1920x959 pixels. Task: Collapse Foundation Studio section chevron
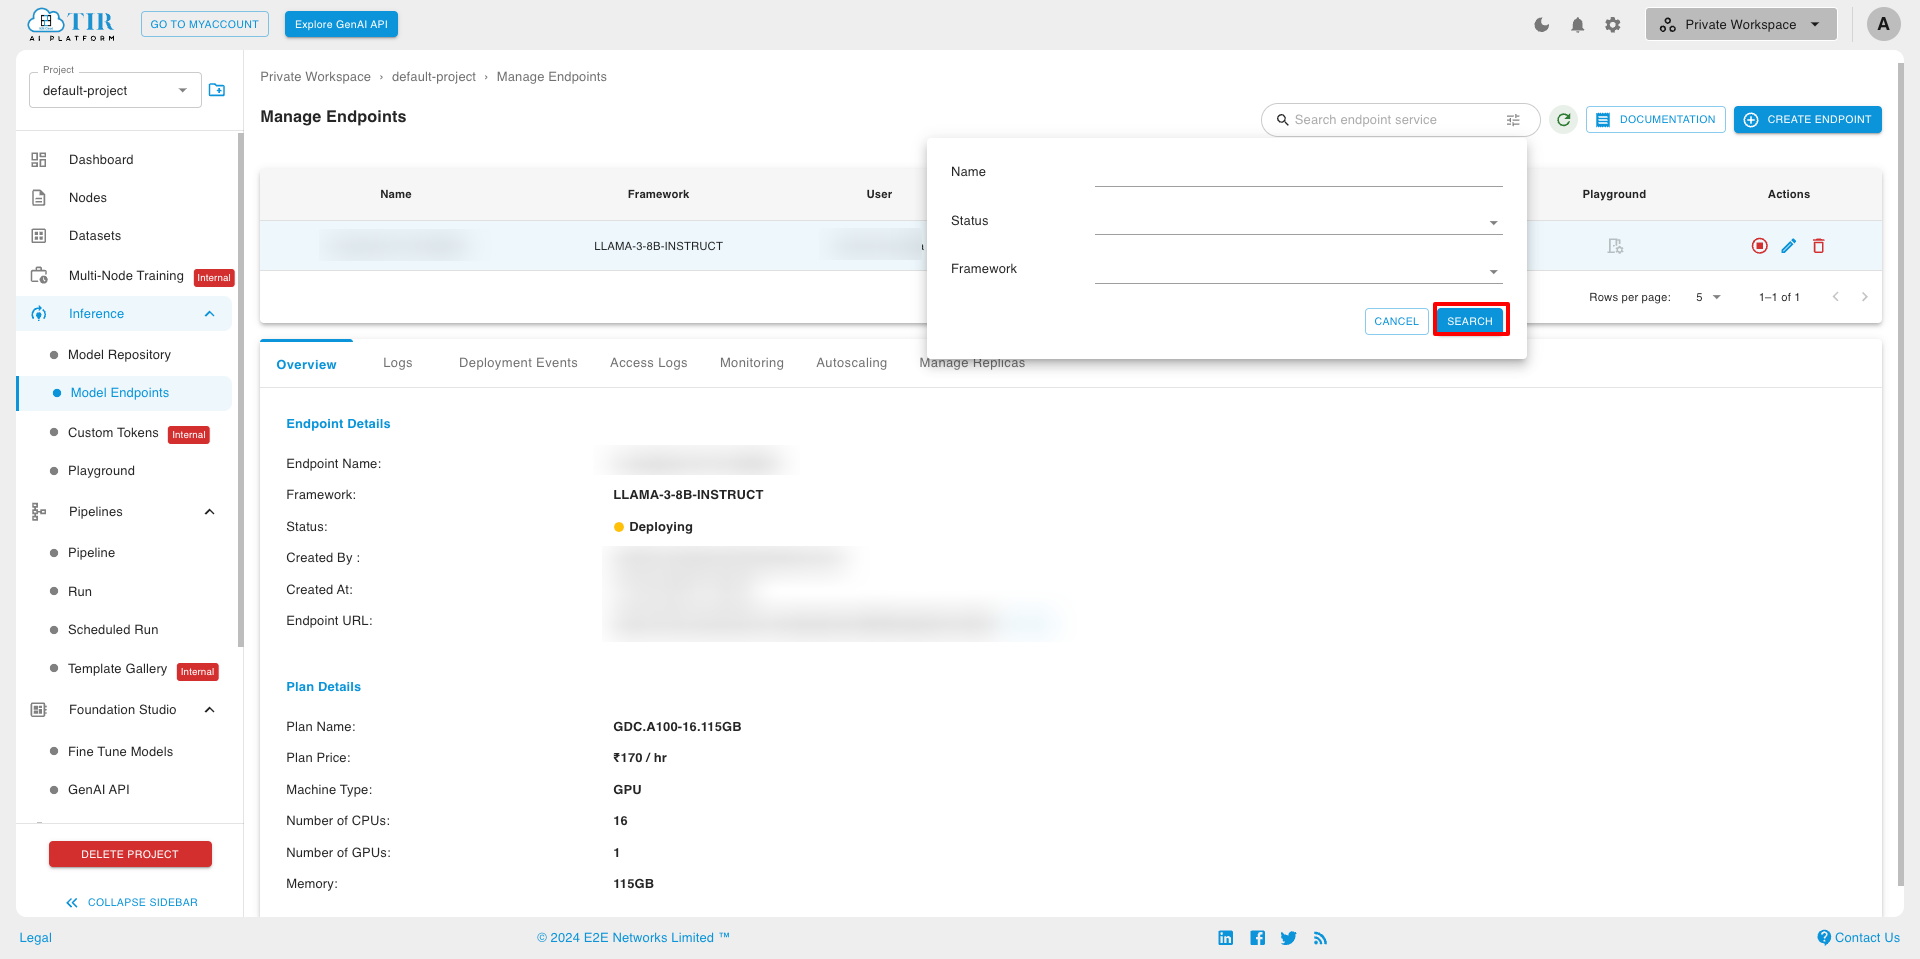tap(210, 710)
